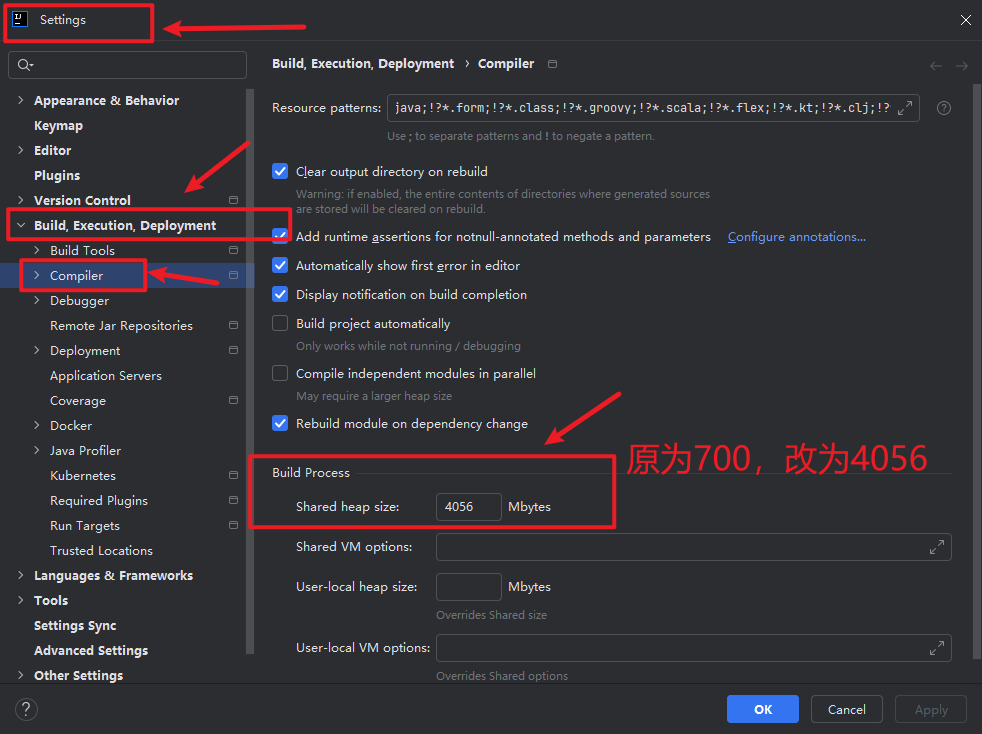Click Build, Execution, Deployment breadcrumb
The height and width of the screenshot is (734, 982).
(x=363, y=64)
